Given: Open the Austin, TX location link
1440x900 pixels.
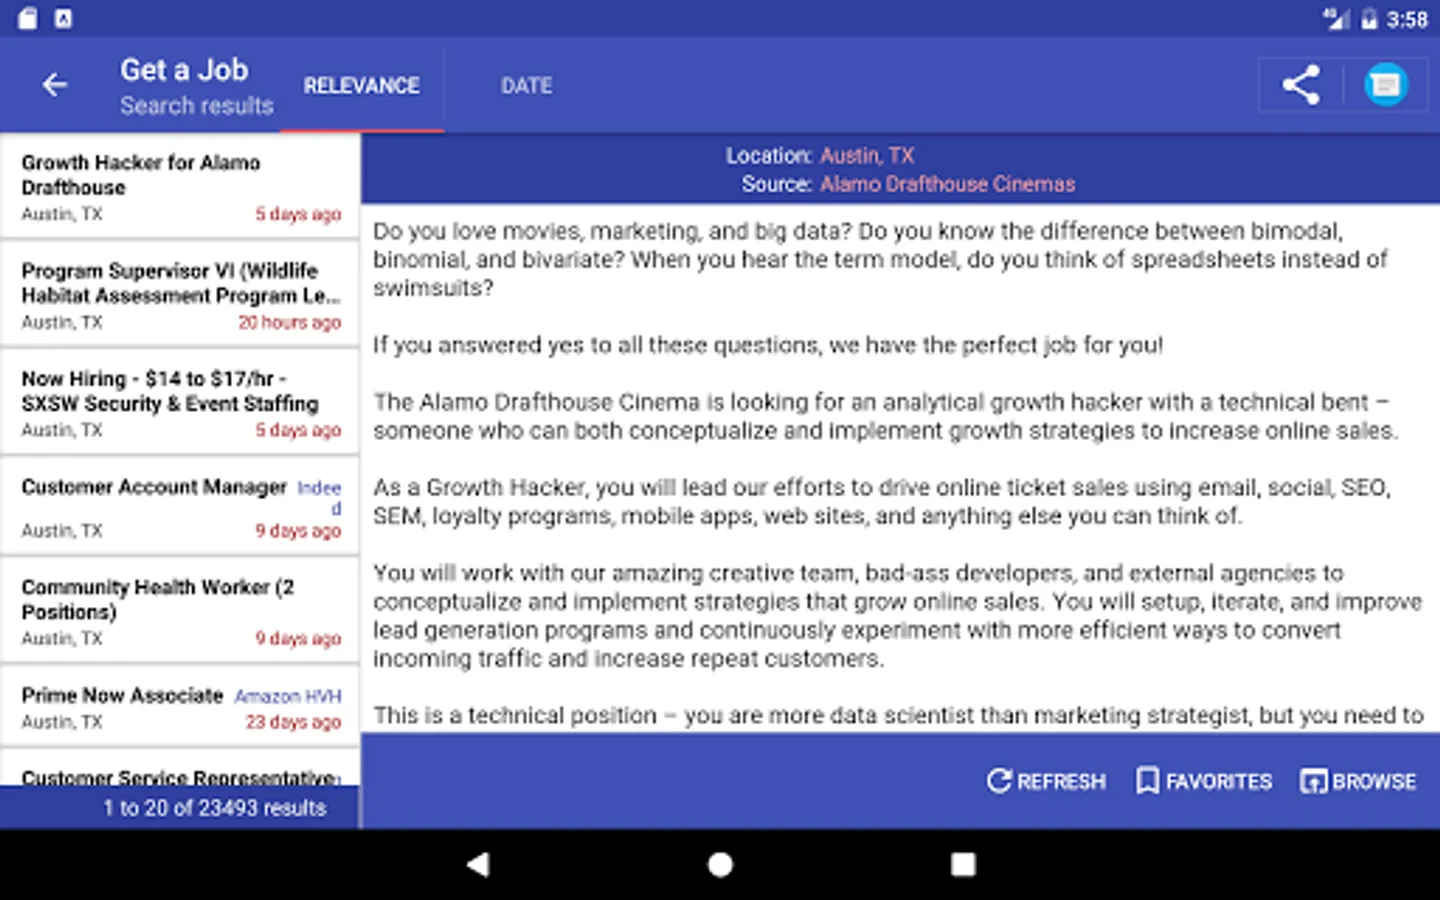Looking at the screenshot, I should pos(867,155).
